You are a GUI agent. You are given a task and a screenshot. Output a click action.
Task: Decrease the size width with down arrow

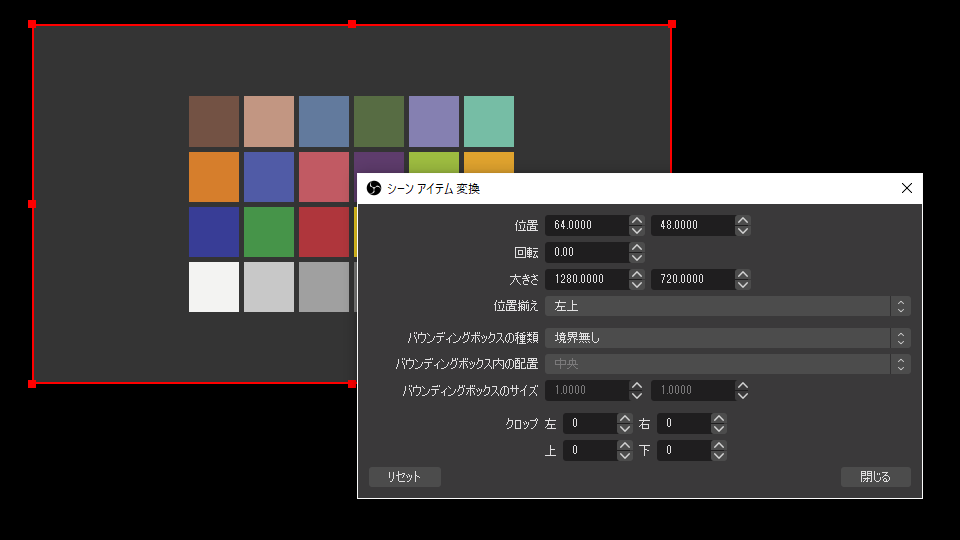point(637,285)
